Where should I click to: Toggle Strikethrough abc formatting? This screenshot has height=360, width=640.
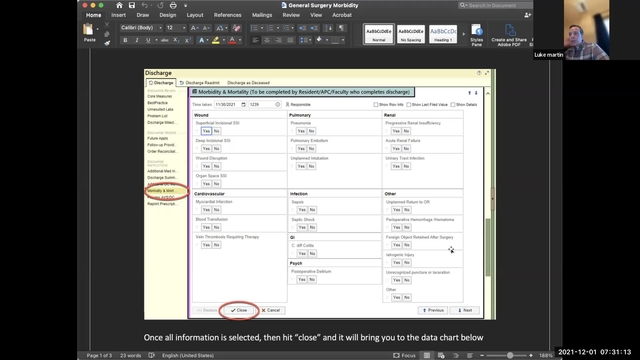[164, 40]
